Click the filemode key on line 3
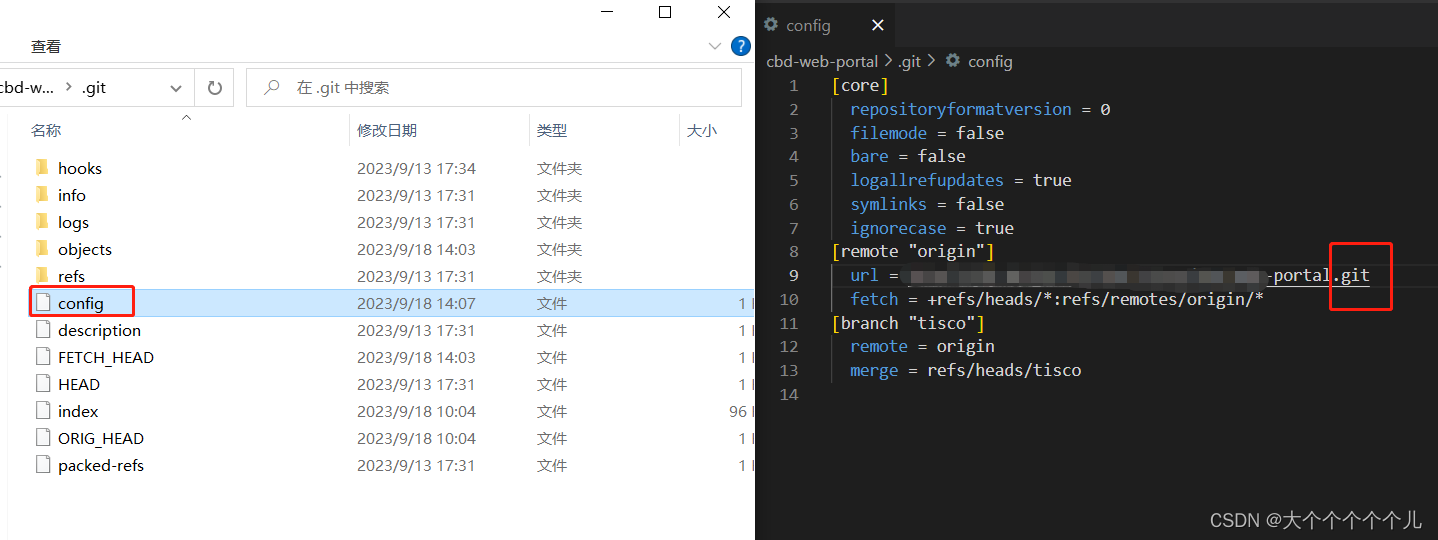The height and width of the screenshot is (540, 1438). tap(889, 133)
